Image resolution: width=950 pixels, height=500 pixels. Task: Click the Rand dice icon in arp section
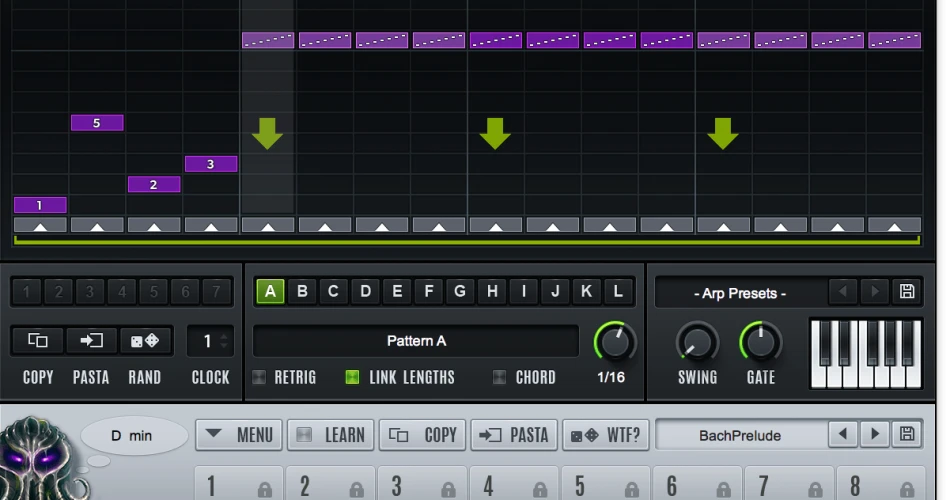point(145,341)
